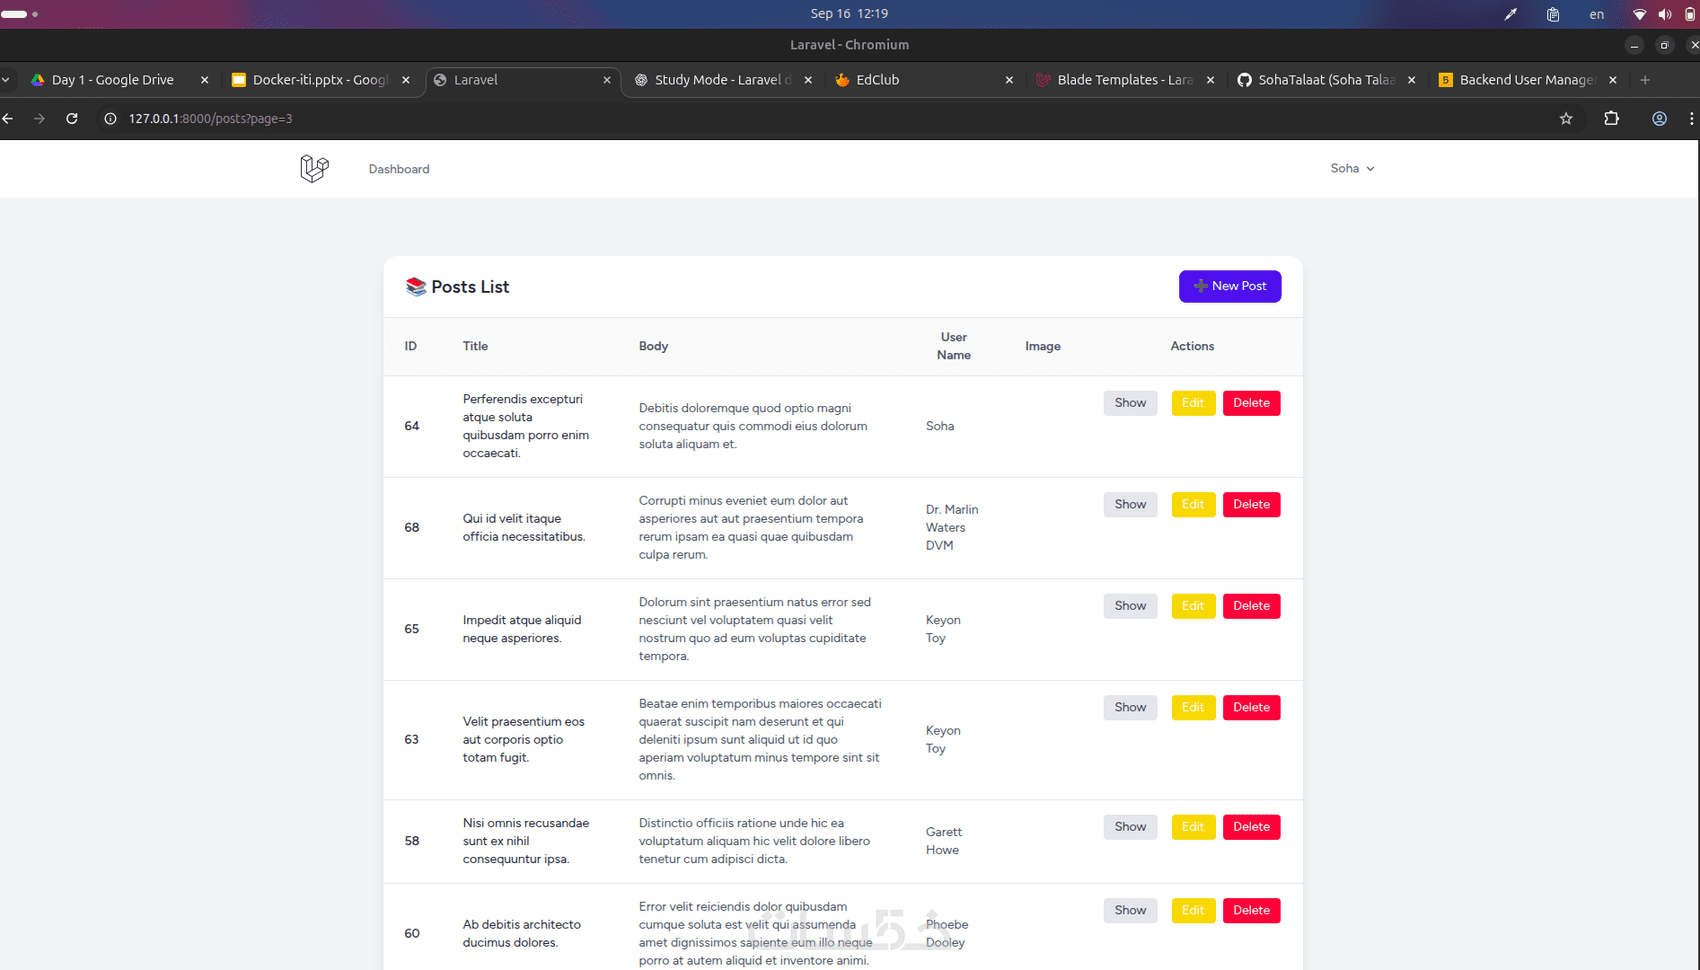
Task: Edit the post with ID 65
Action: pyautogui.click(x=1193, y=606)
